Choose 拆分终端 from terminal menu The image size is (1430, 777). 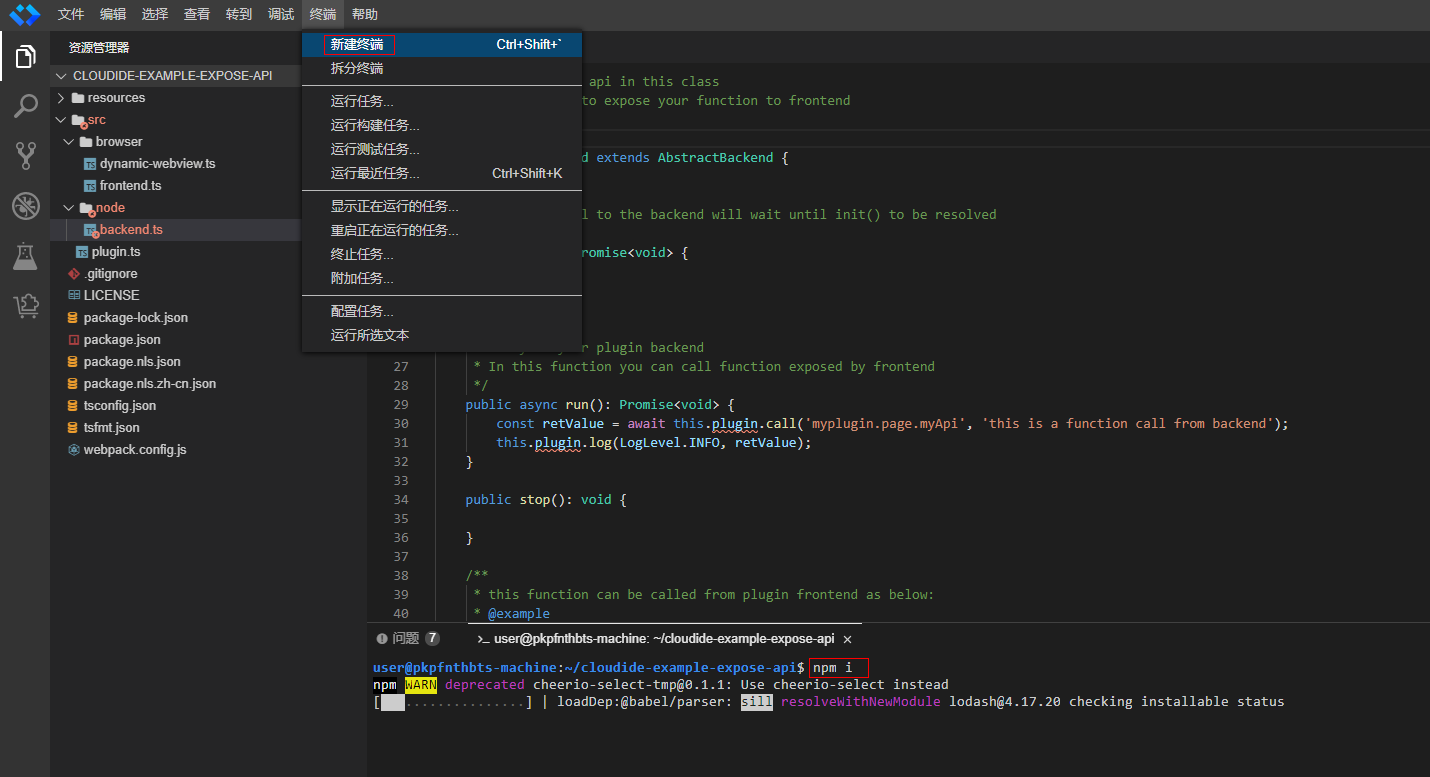pyautogui.click(x=357, y=69)
